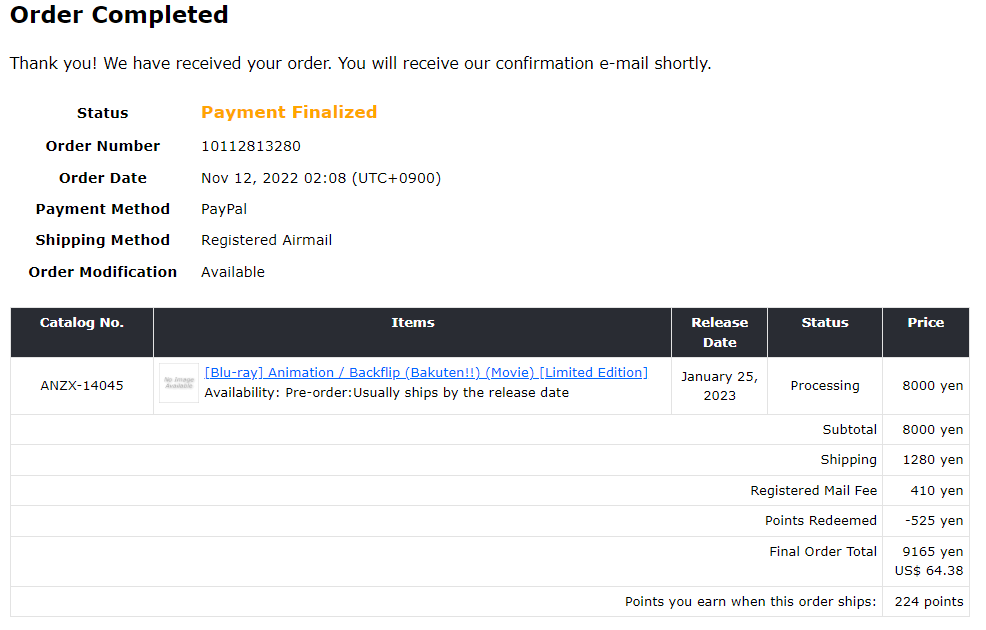Click the 'Payment Finalized' status text
The height and width of the screenshot is (630, 986).
pos(289,112)
